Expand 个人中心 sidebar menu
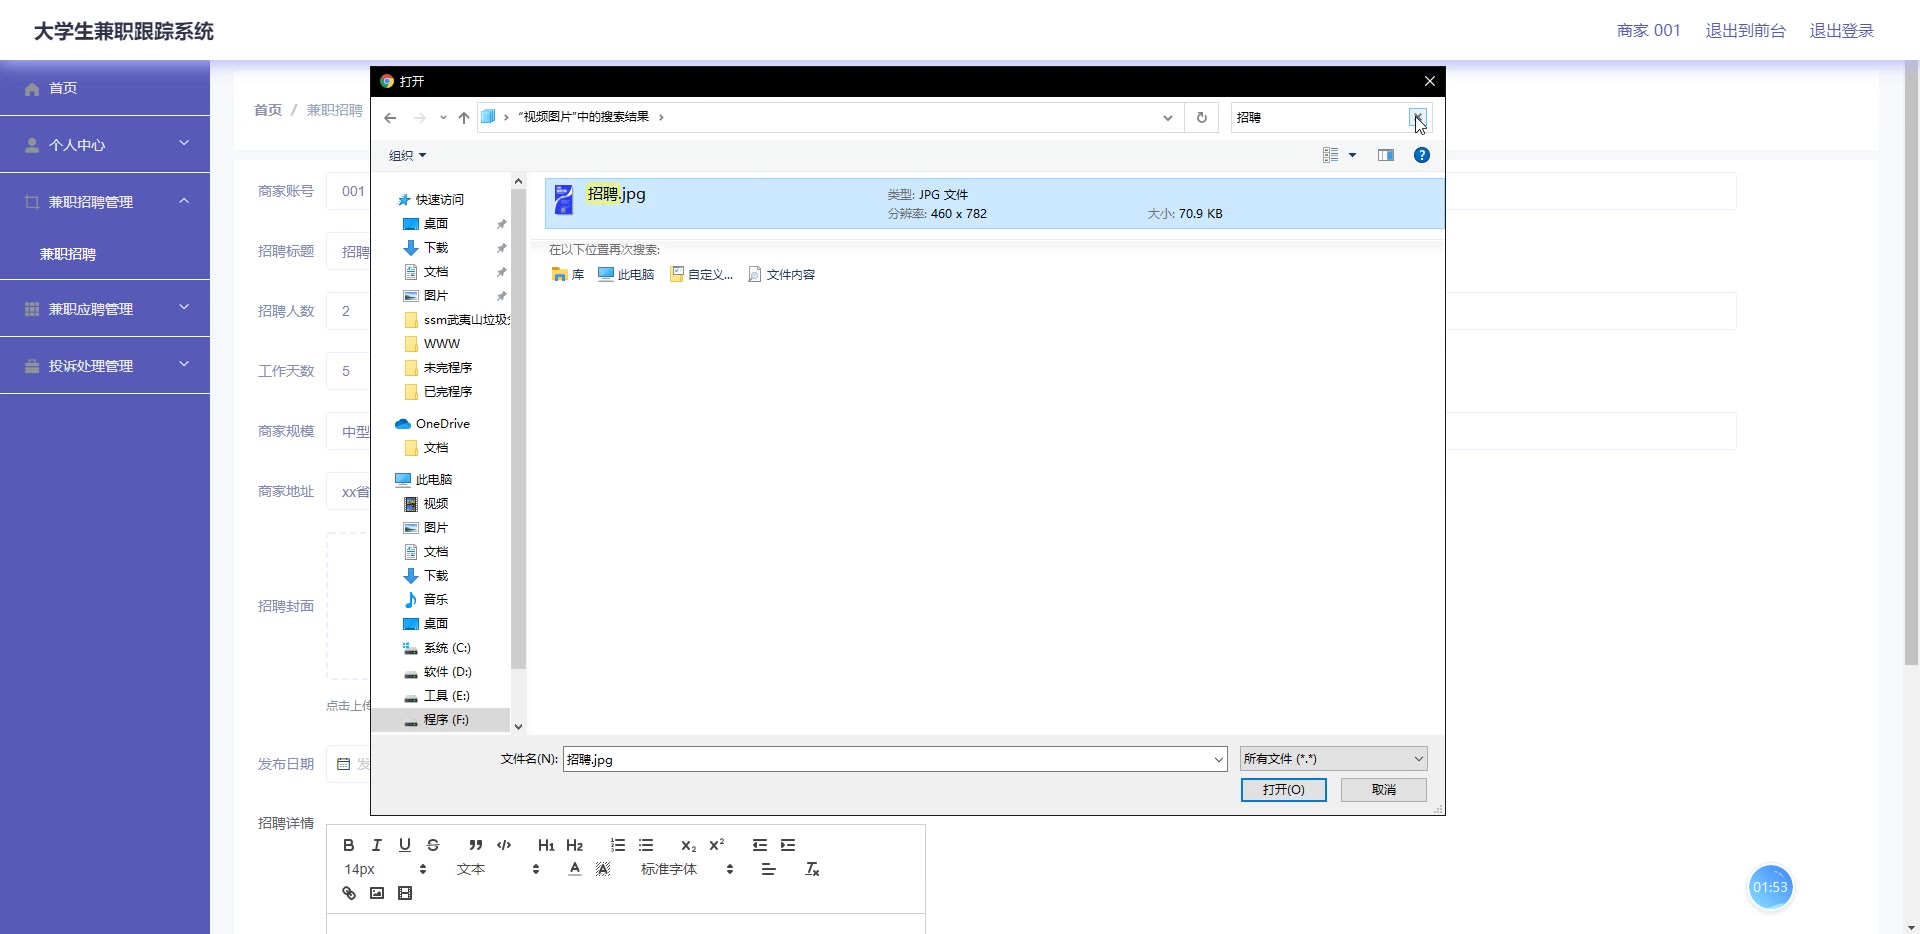The height and width of the screenshot is (934, 1920). coord(105,145)
